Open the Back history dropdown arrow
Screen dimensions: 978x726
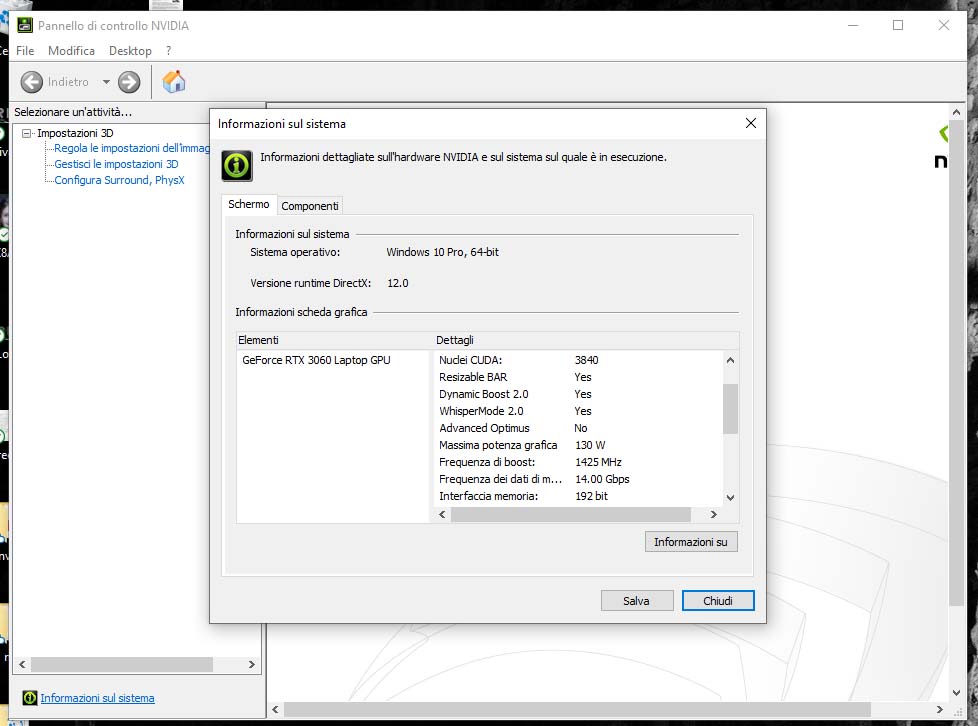click(106, 82)
